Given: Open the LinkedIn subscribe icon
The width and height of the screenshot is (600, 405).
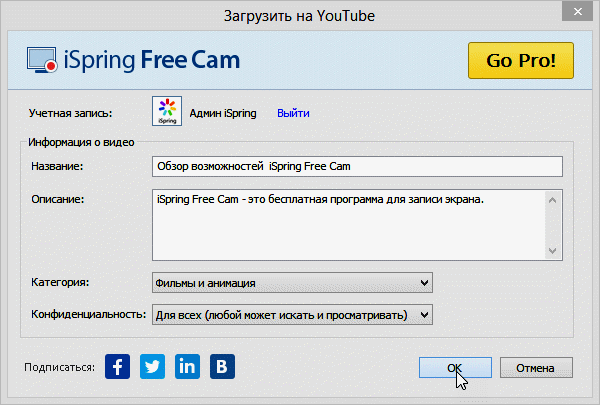Looking at the screenshot, I should (188, 367).
